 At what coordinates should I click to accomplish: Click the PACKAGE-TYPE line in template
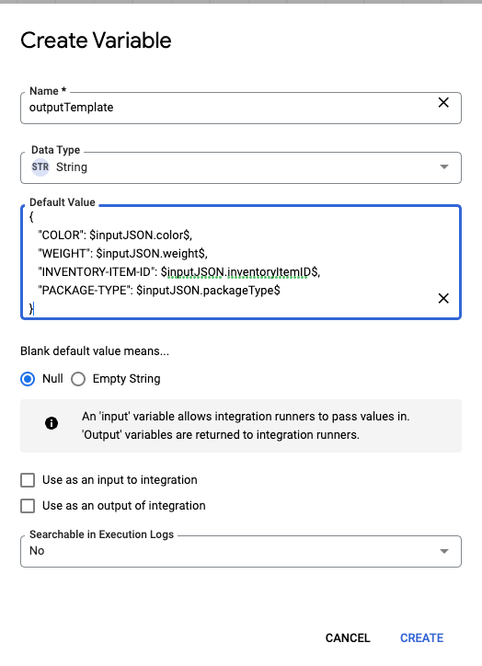click(x=159, y=291)
